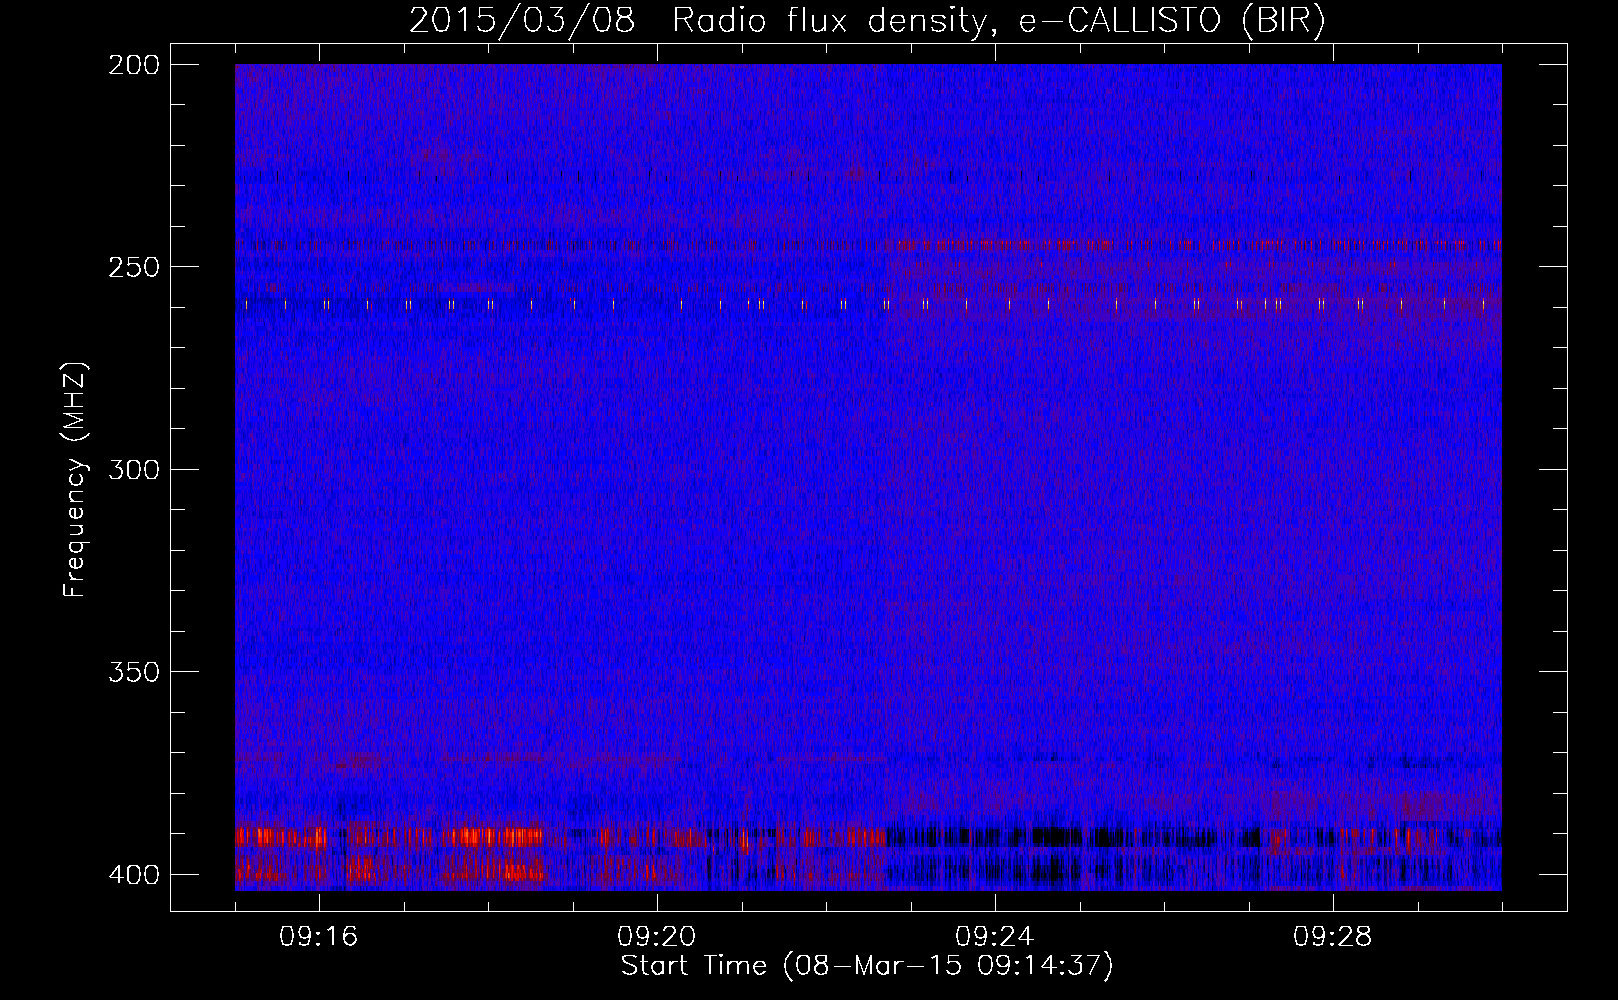The height and width of the screenshot is (1000, 1618).
Task: Click the 09:20 time tick label
Action: [657, 936]
